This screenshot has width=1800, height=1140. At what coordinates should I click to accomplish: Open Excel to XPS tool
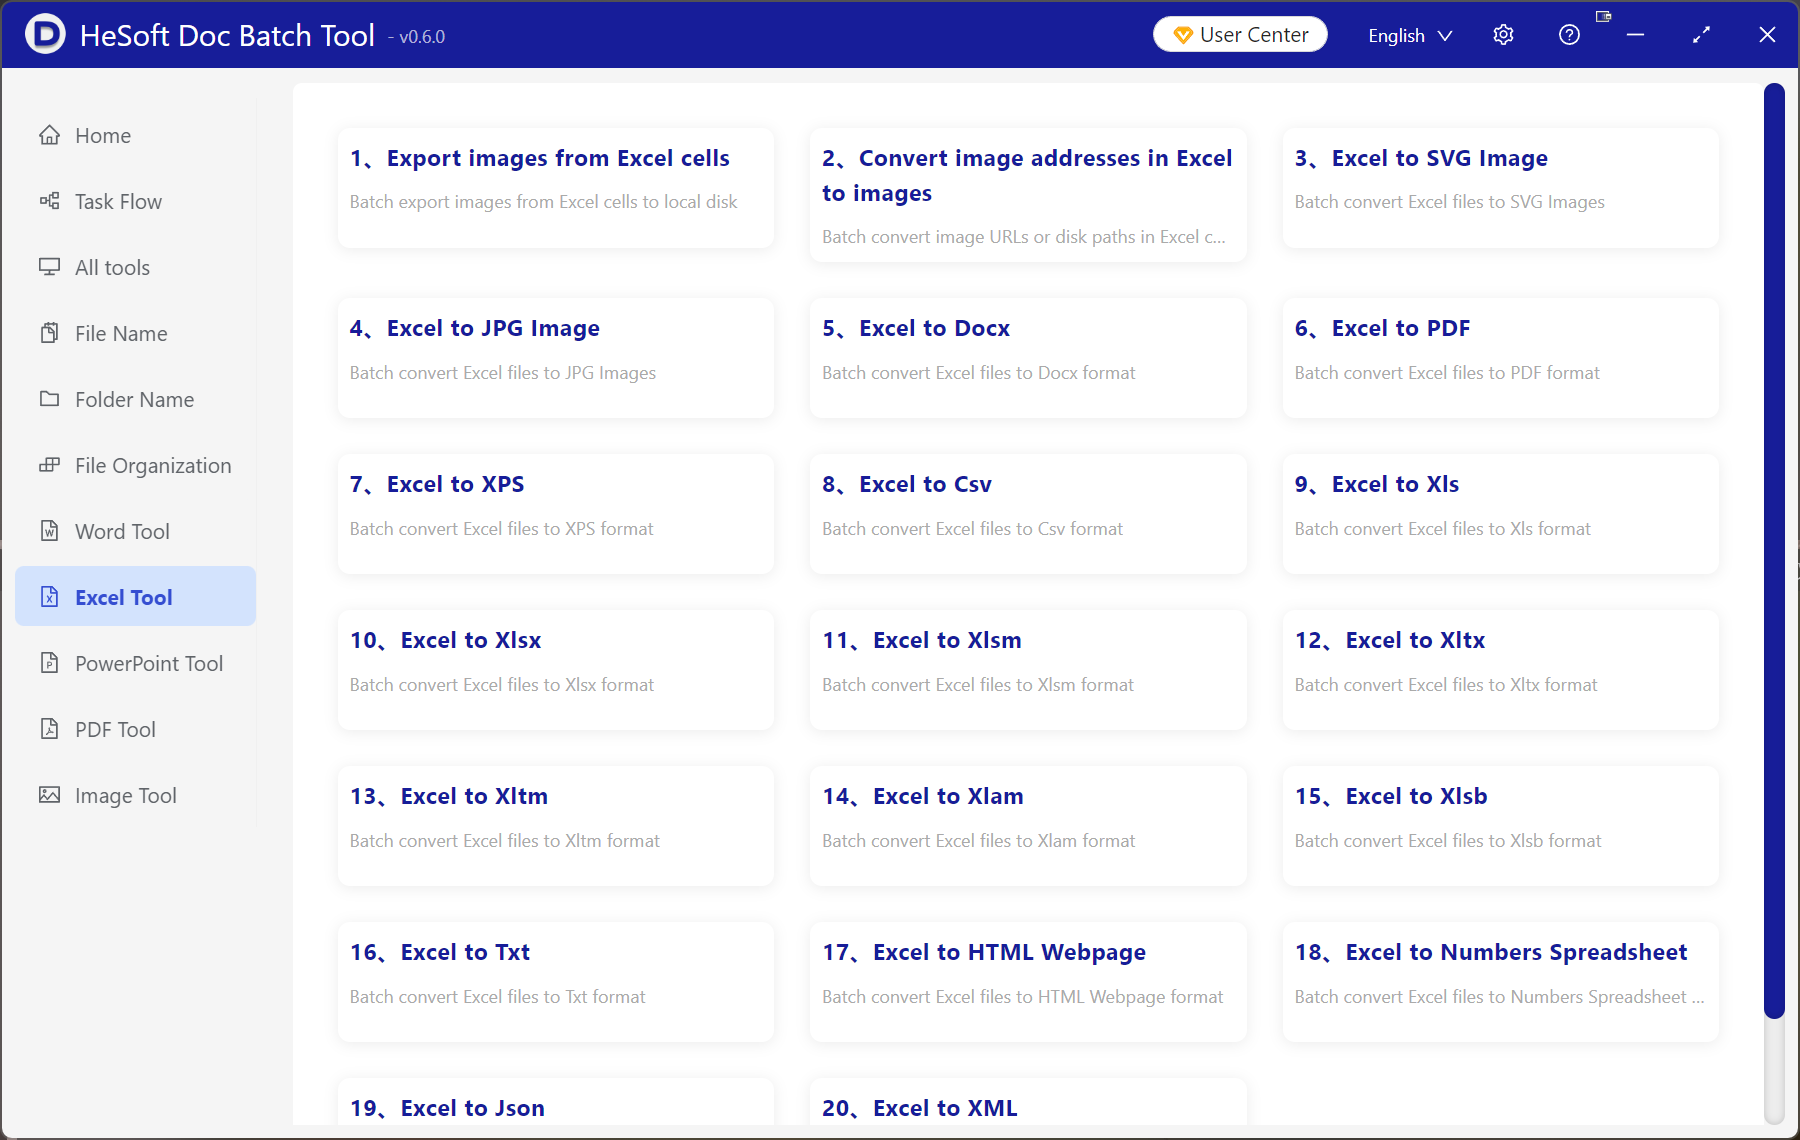point(556,514)
